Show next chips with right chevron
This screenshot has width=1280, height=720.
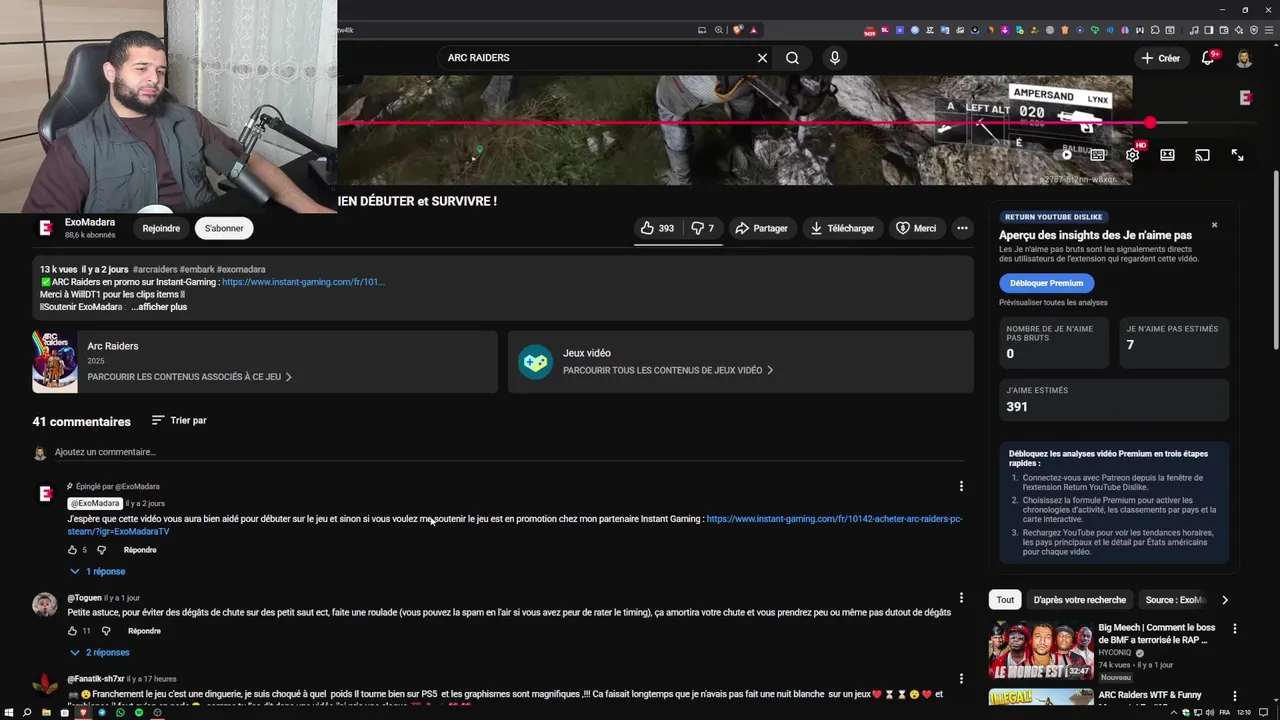[x=1225, y=600]
